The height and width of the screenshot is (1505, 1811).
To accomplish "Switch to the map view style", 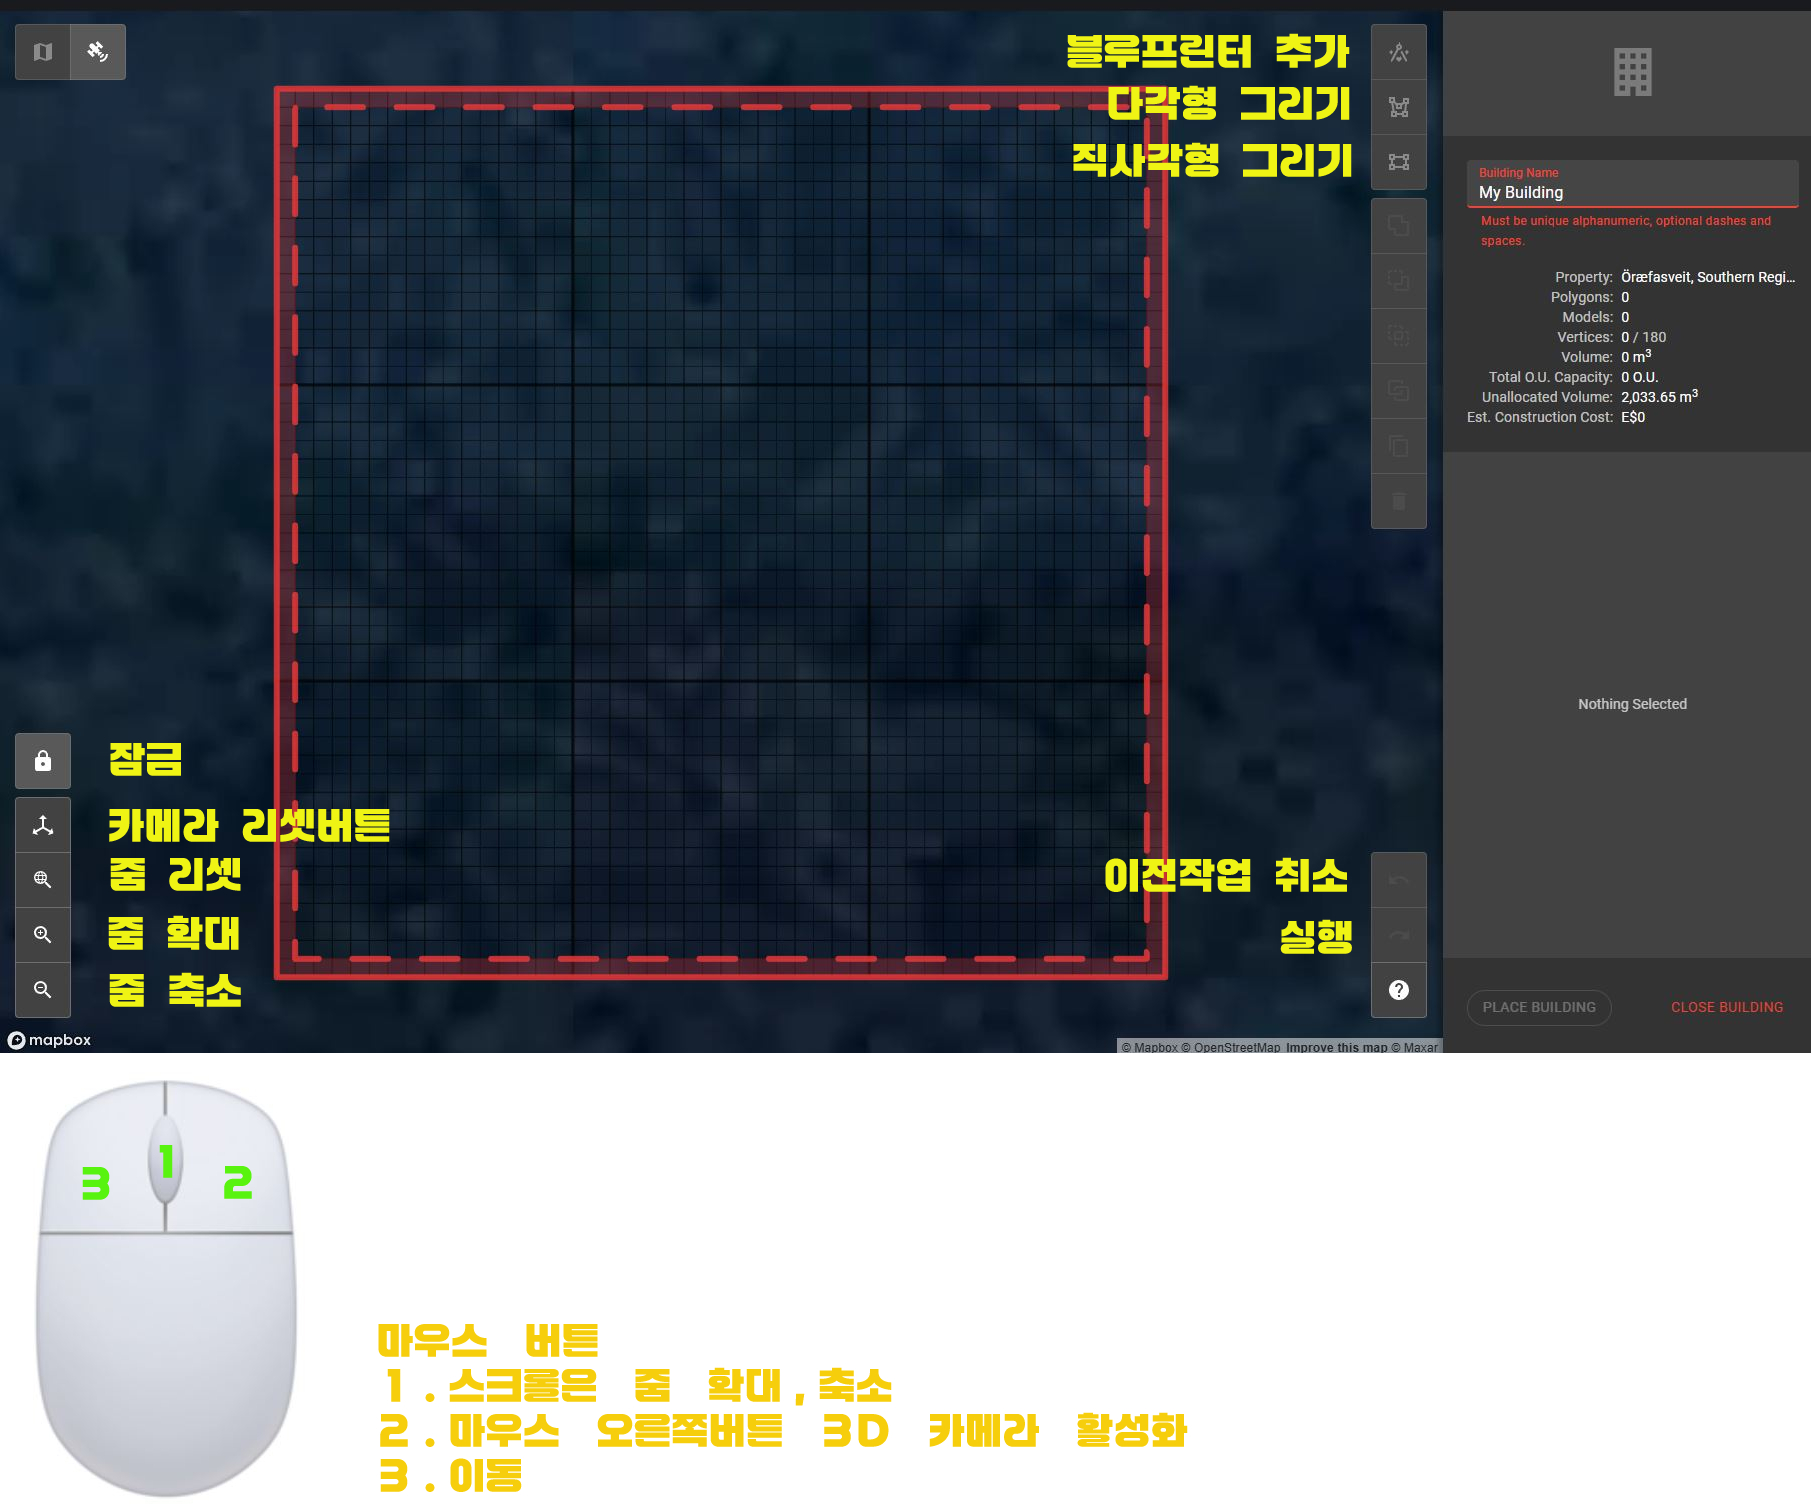I will point(43,52).
